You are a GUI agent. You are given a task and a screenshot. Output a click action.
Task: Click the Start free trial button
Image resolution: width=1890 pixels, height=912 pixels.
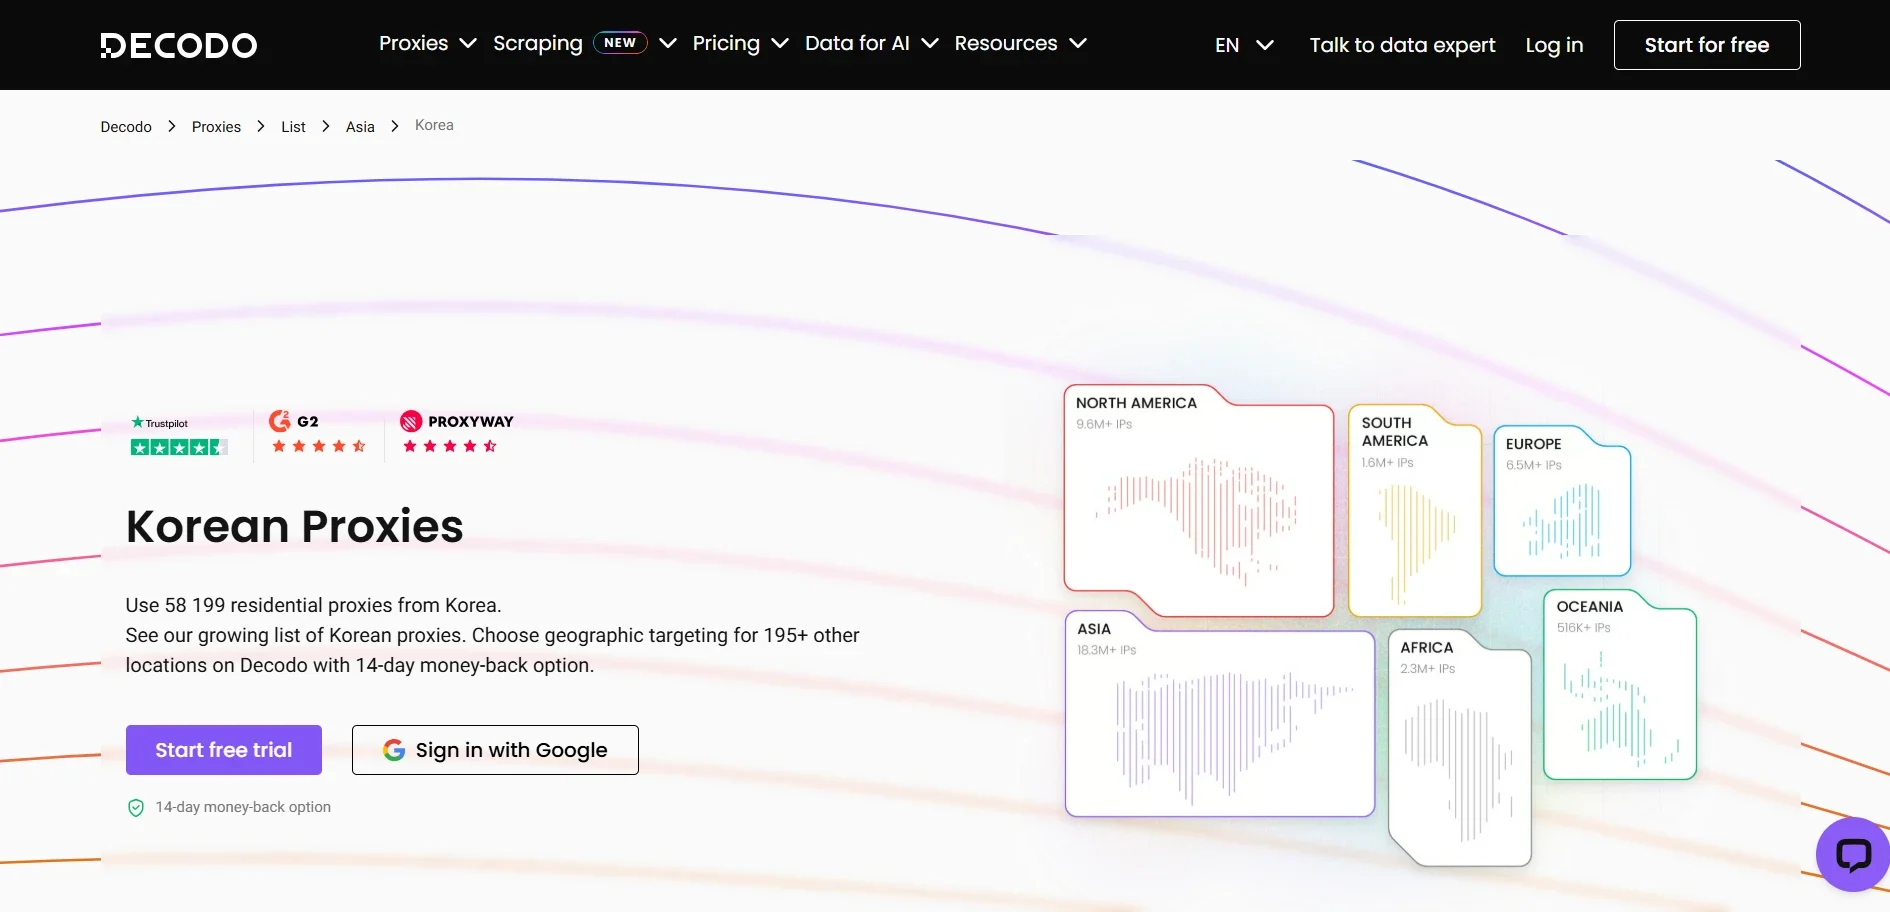[224, 750]
